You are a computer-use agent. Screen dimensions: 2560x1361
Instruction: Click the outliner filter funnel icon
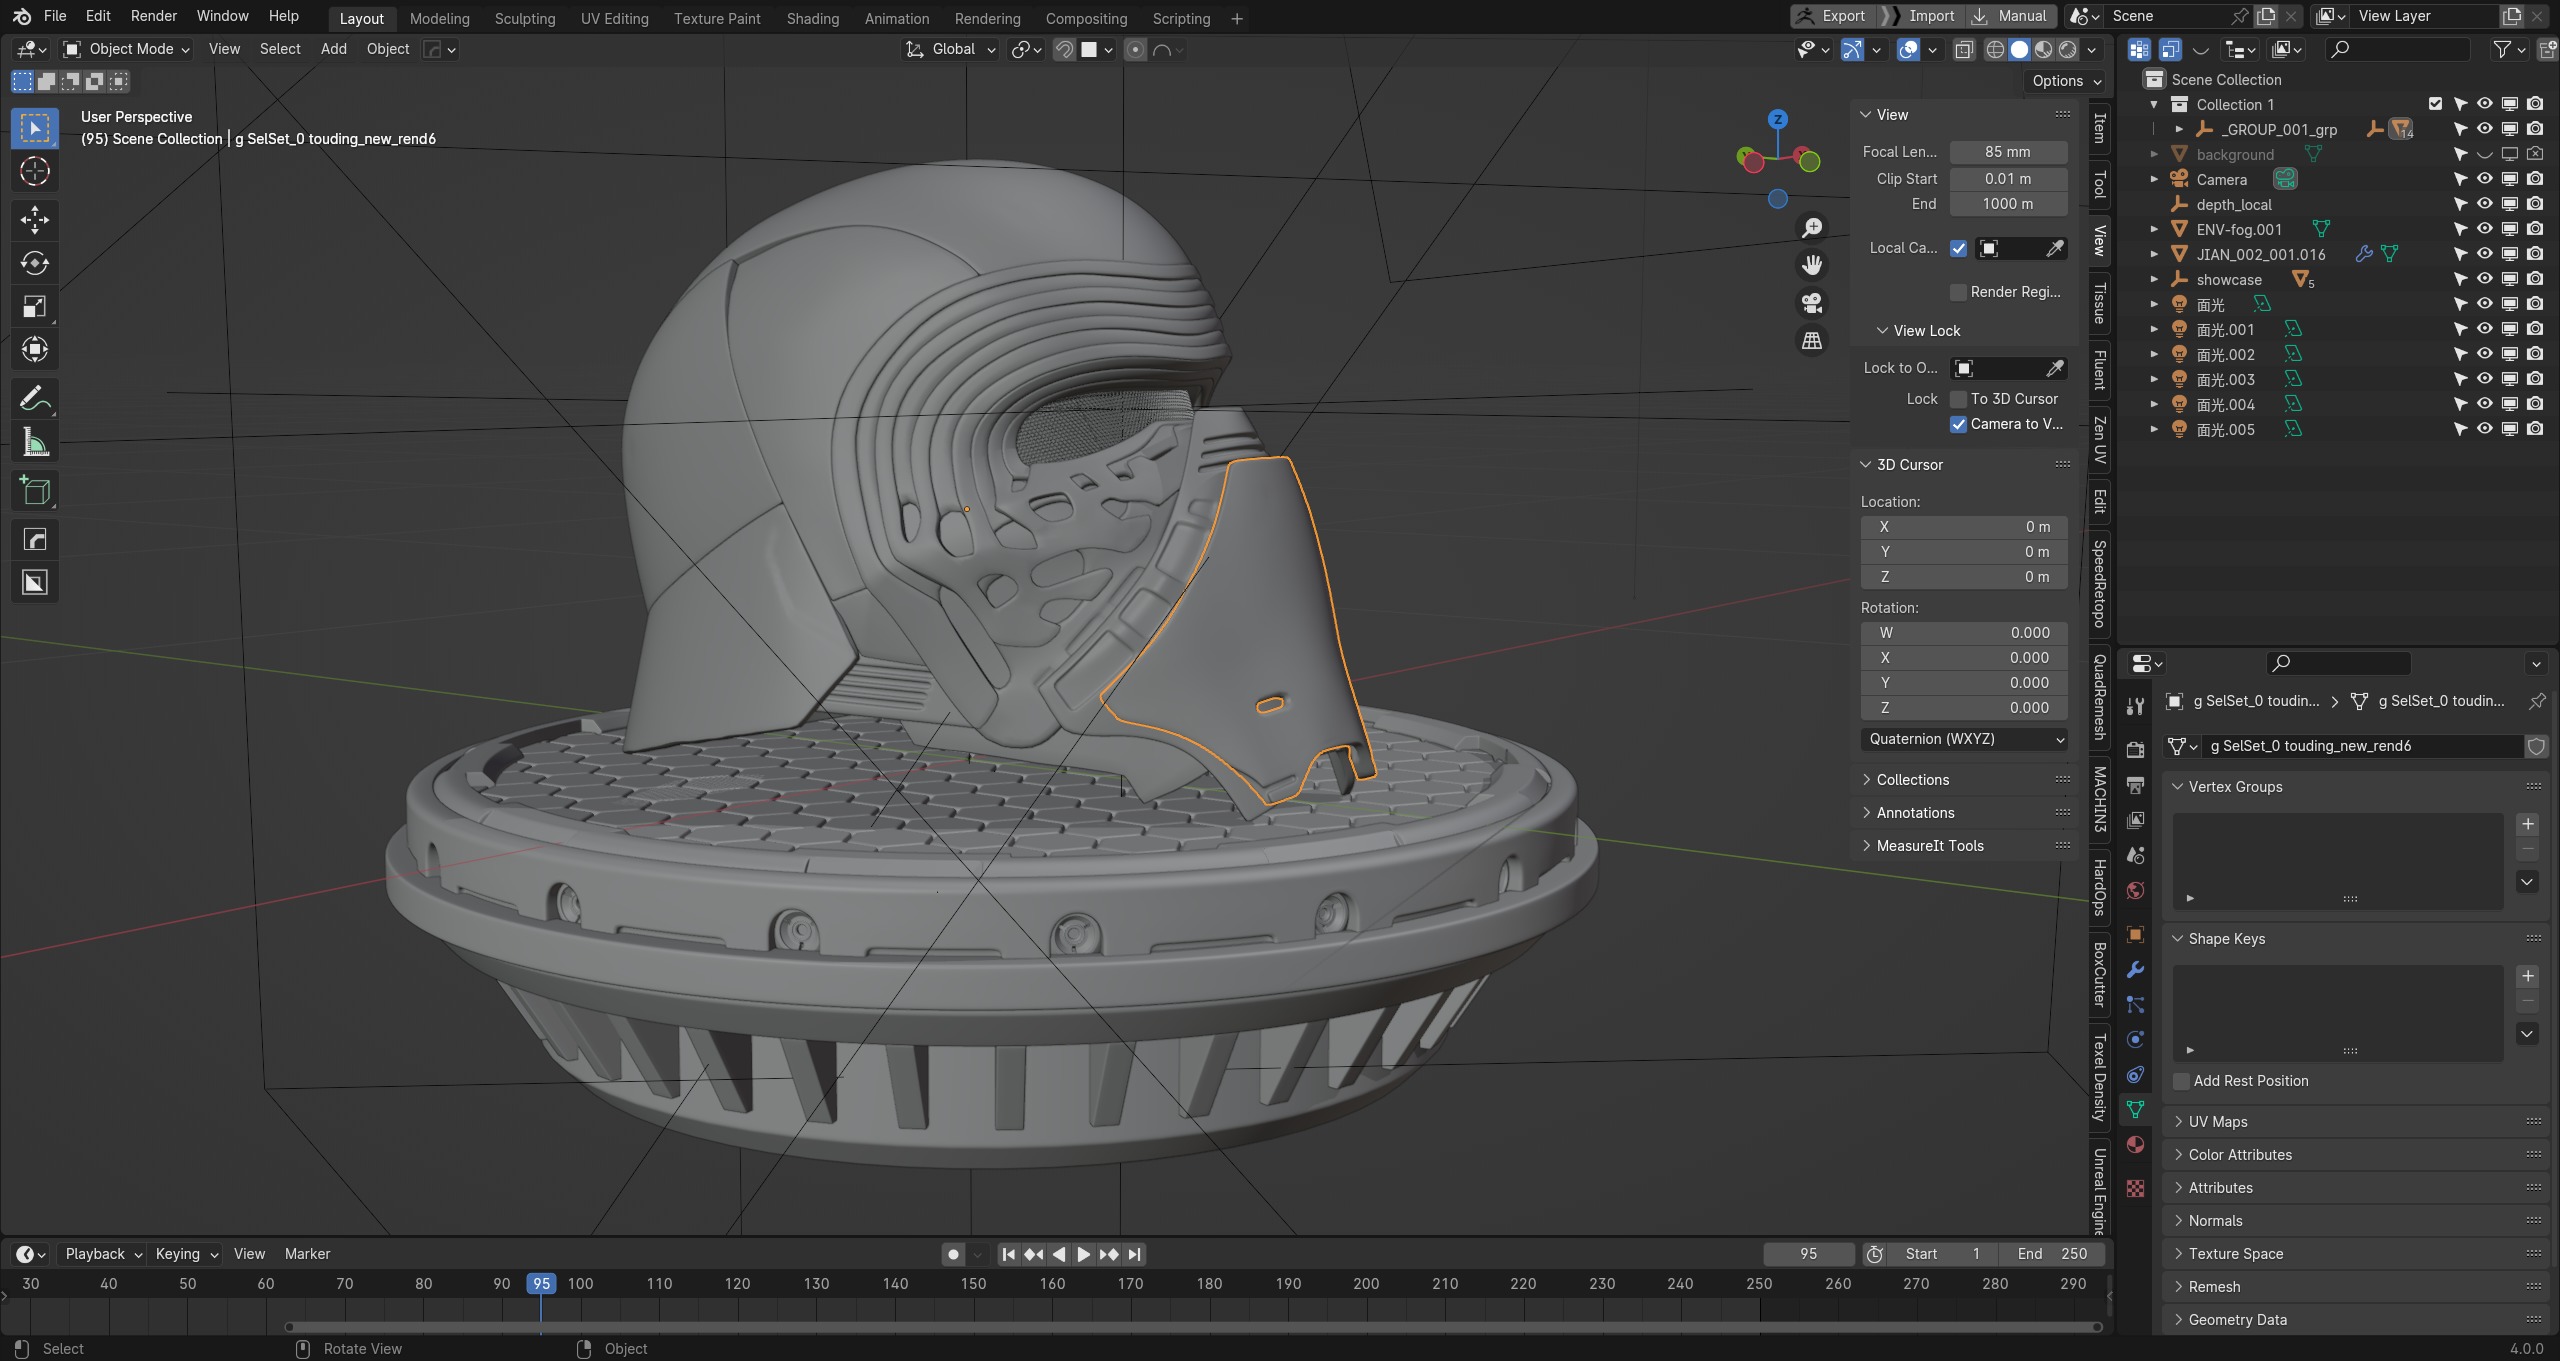click(x=2502, y=49)
